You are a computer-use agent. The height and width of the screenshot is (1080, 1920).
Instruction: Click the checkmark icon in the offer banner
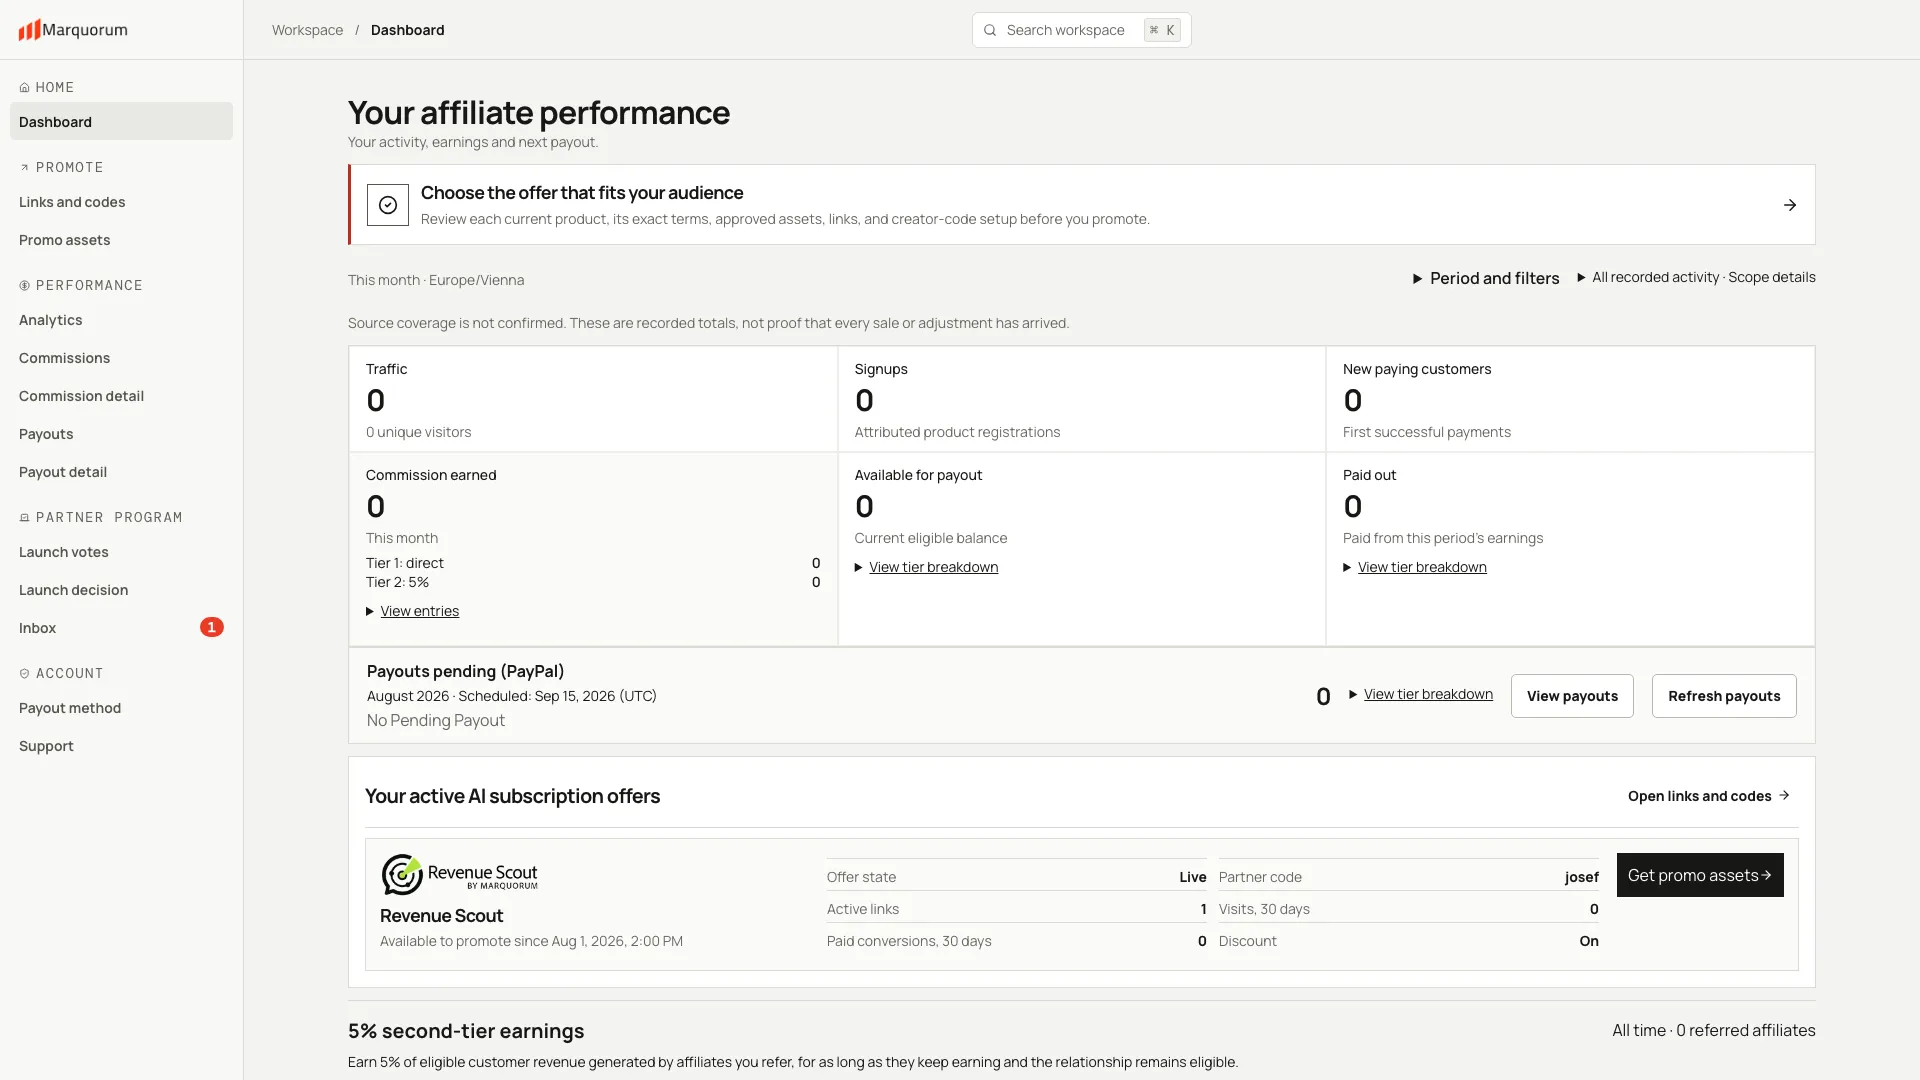tap(388, 205)
